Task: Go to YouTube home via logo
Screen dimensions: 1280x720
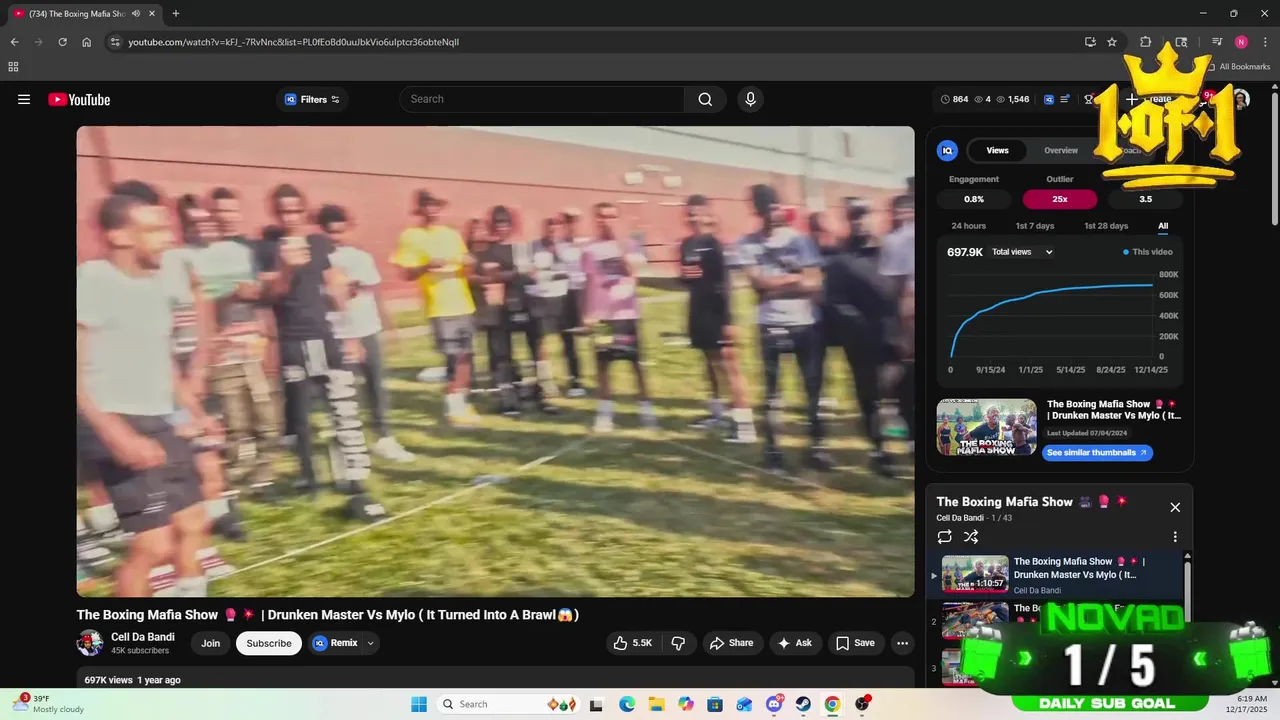Action: (79, 99)
